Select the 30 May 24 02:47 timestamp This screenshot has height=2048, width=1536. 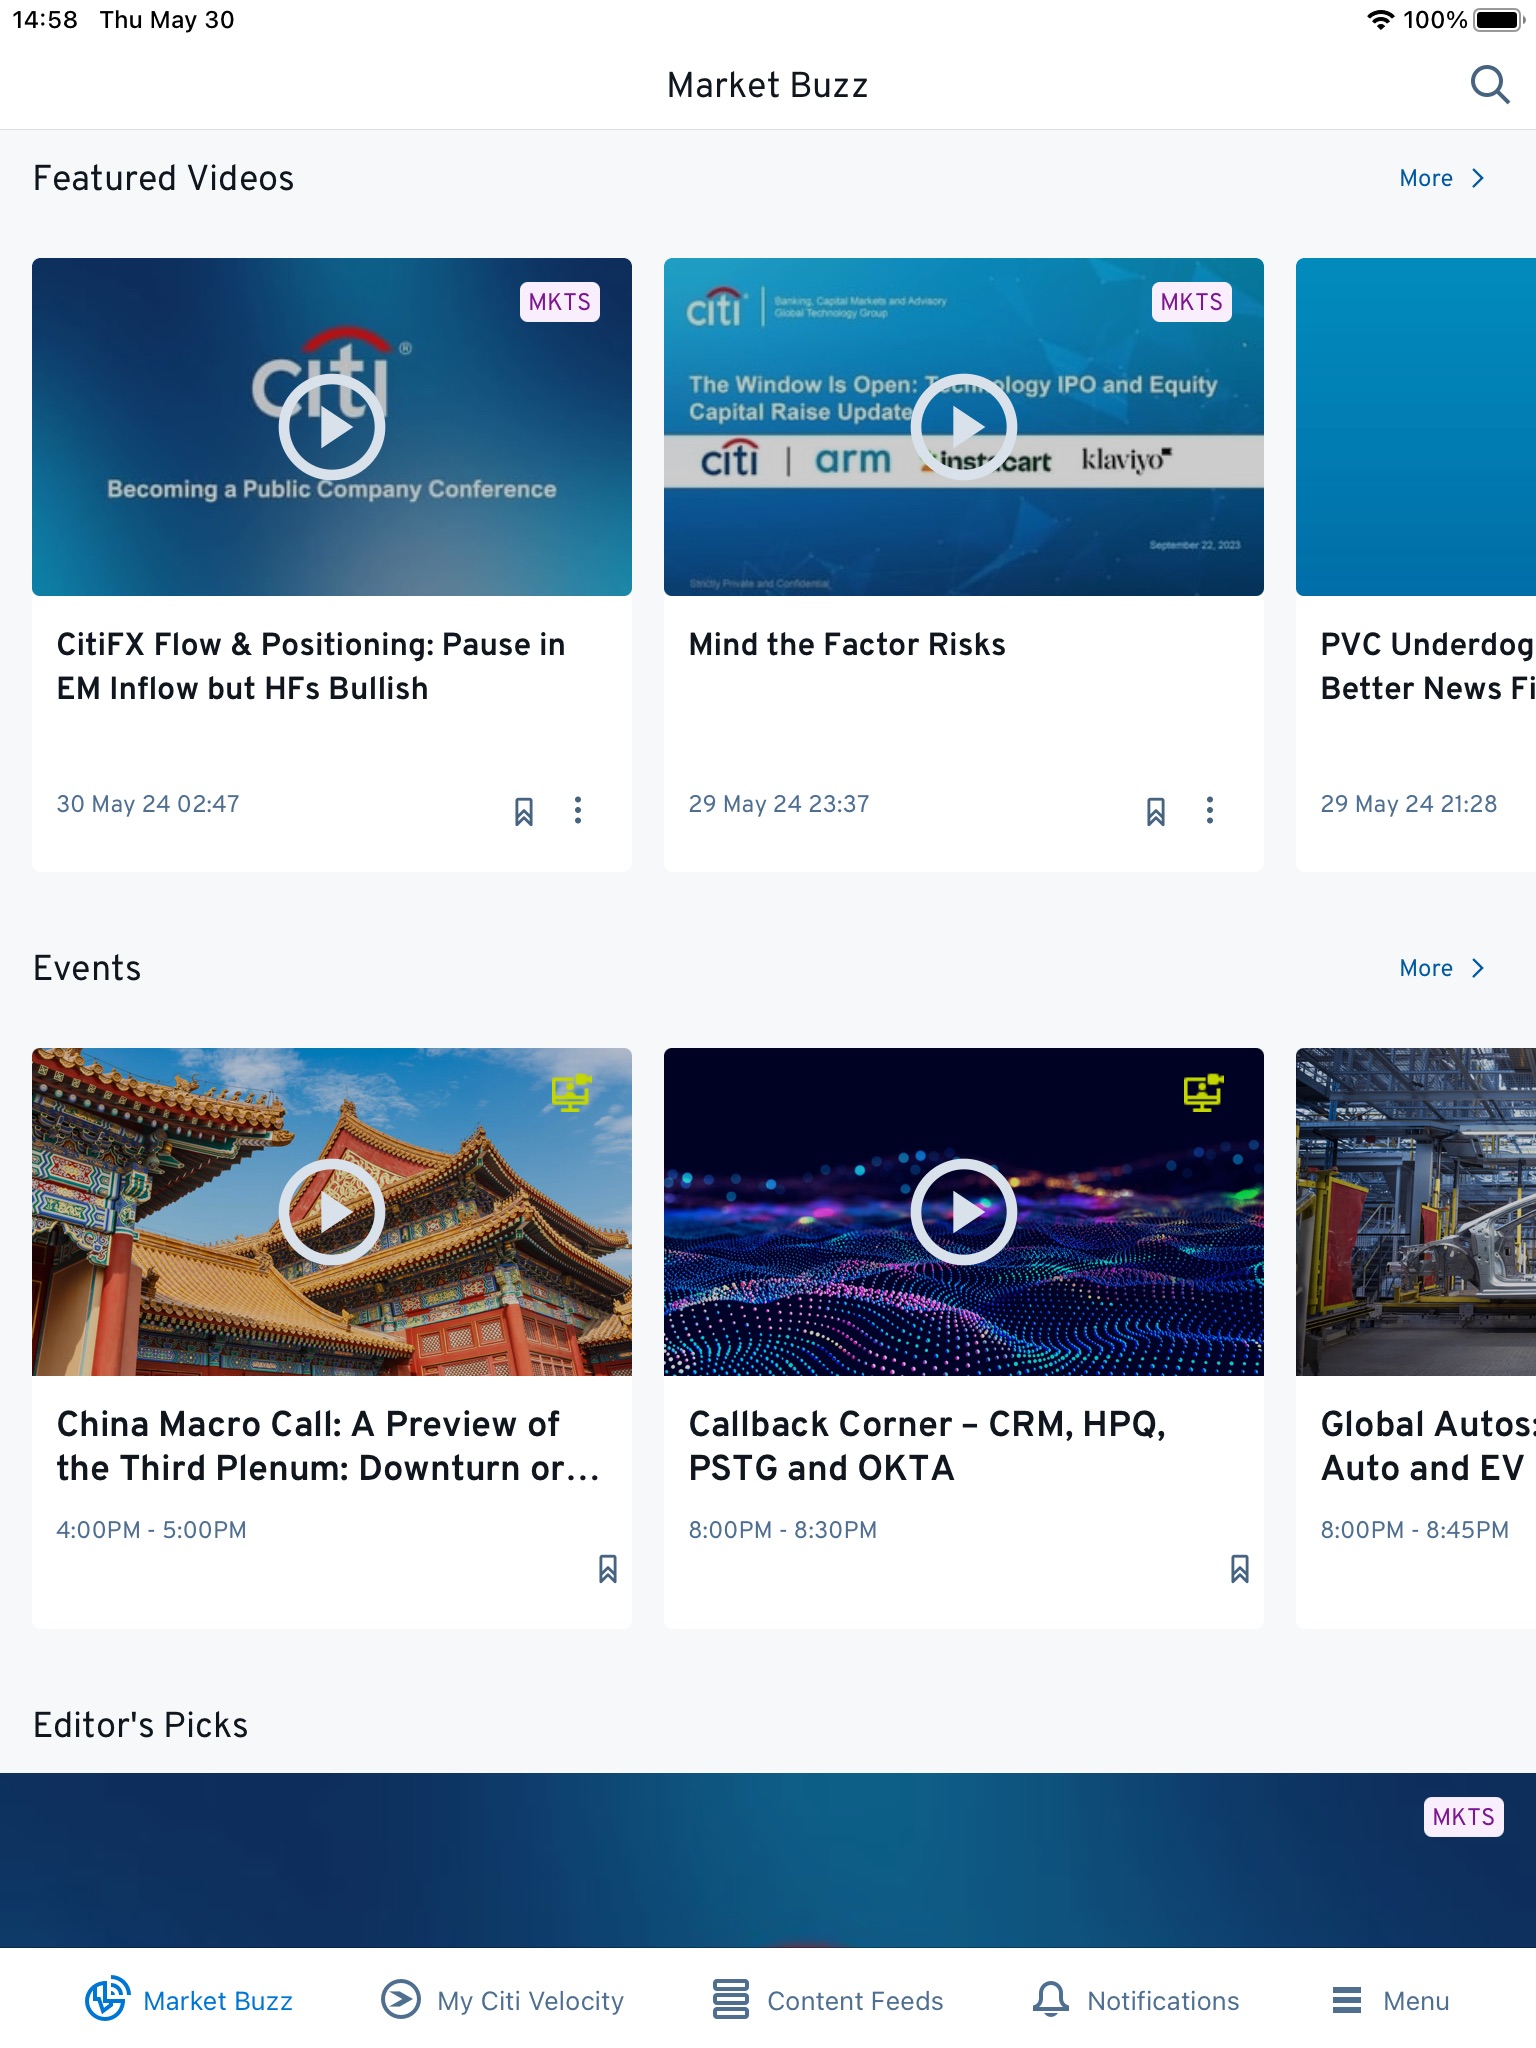148,804
